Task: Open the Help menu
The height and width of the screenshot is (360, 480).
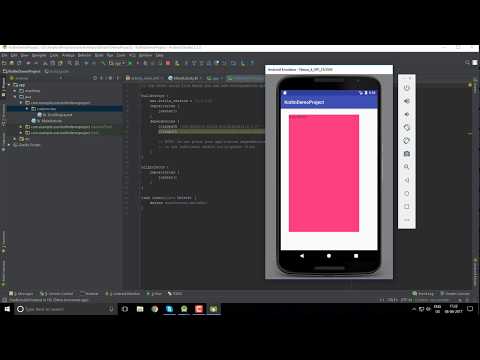Action: (x=159, y=55)
